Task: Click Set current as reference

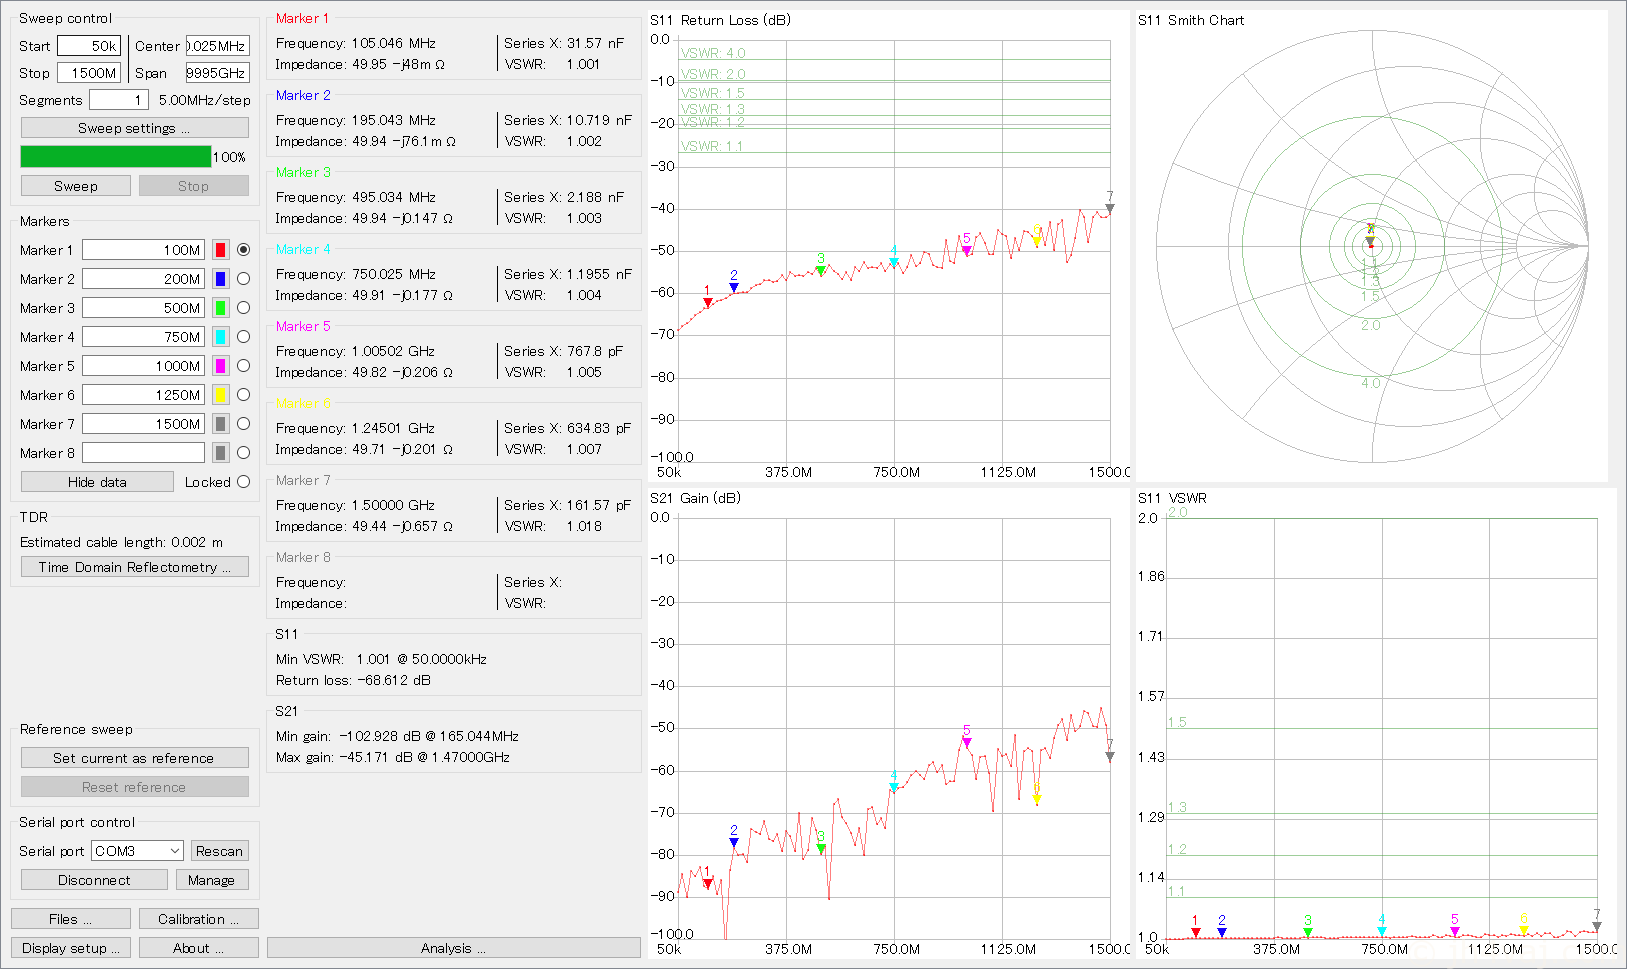Action: [135, 758]
